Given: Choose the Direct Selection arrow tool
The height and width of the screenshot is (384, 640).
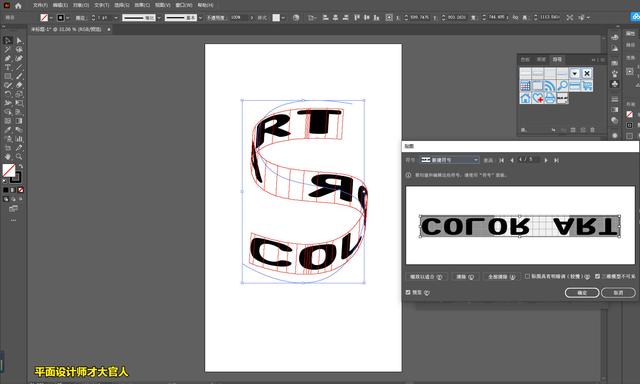Looking at the screenshot, I should tap(19, 40).
